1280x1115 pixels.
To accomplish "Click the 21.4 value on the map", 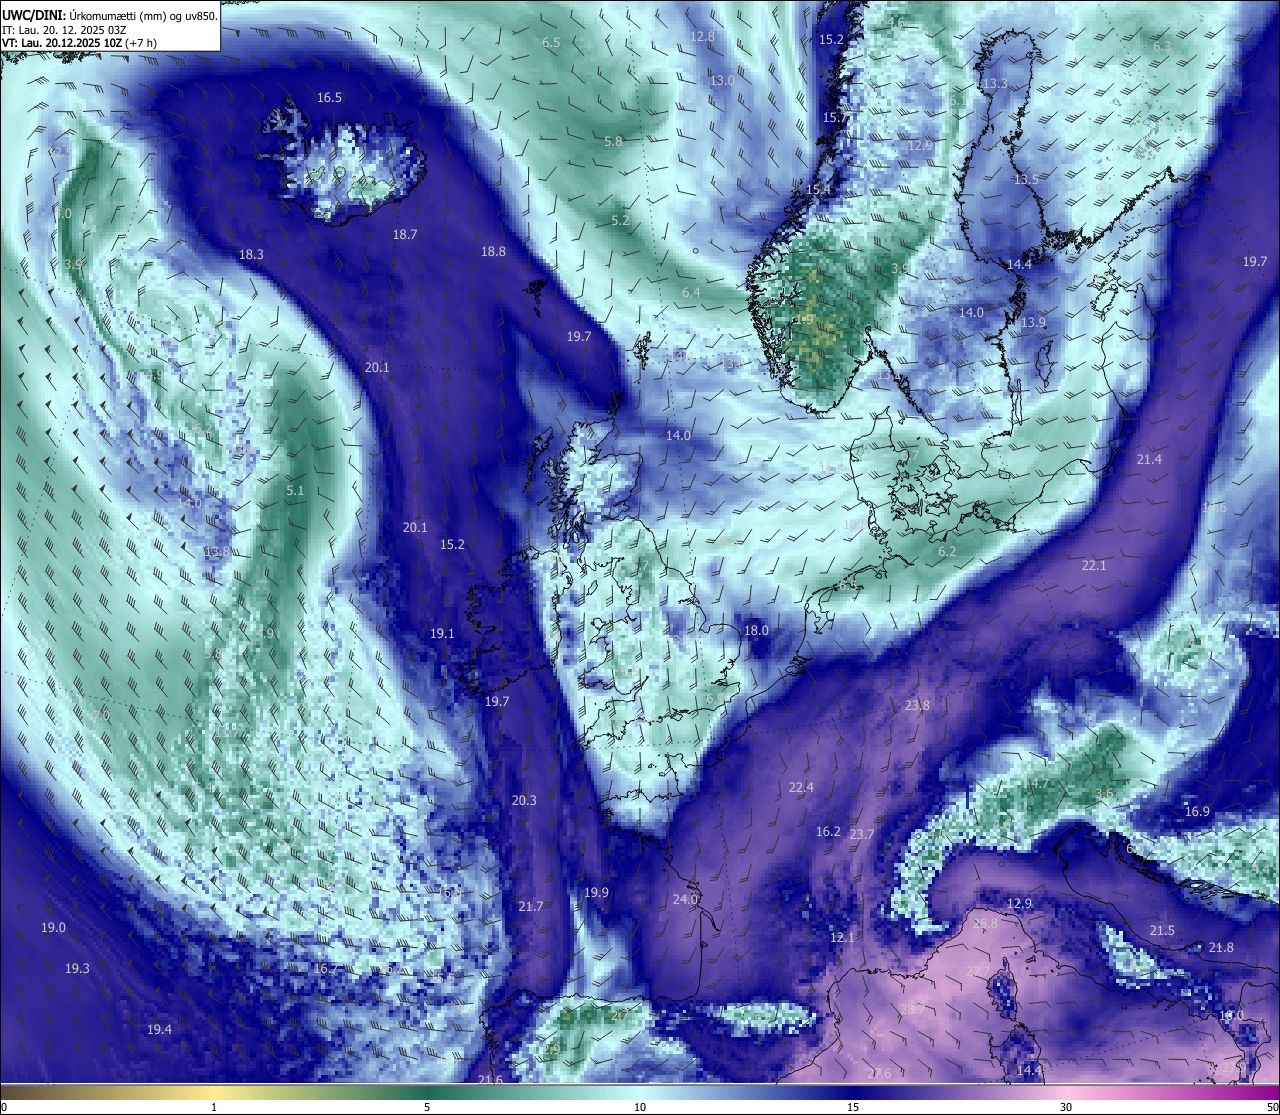I will (x=1149, y=460).
